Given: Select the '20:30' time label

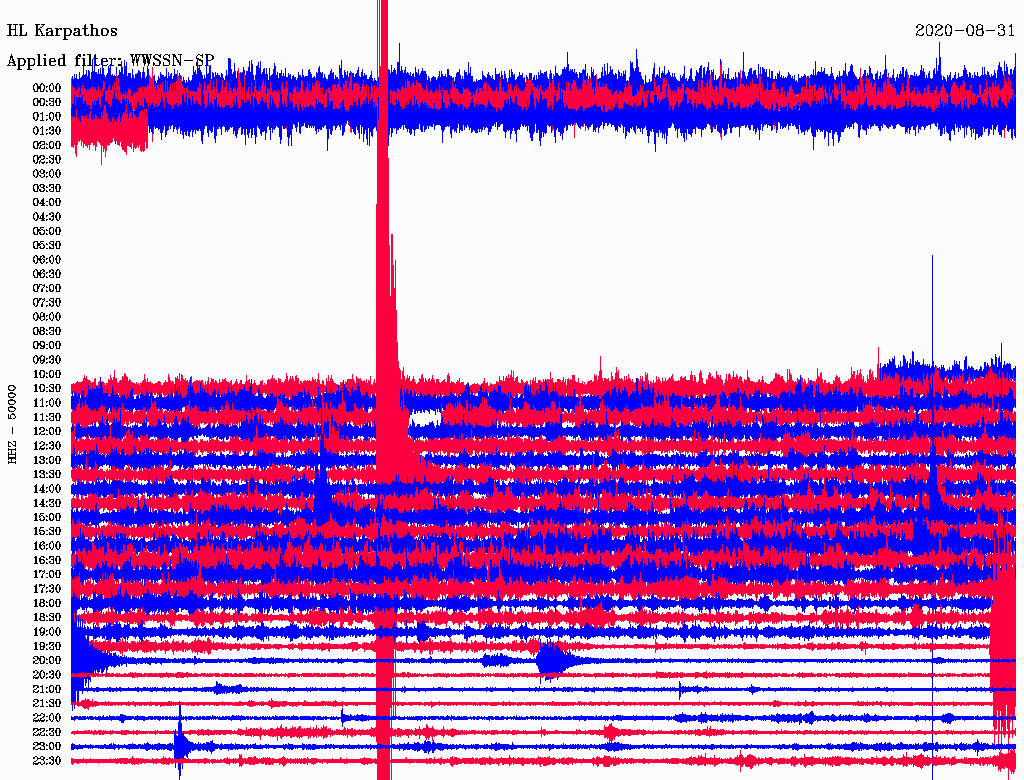Looking at the screenshot, I should pyautogui.click(x=47, y=675).
